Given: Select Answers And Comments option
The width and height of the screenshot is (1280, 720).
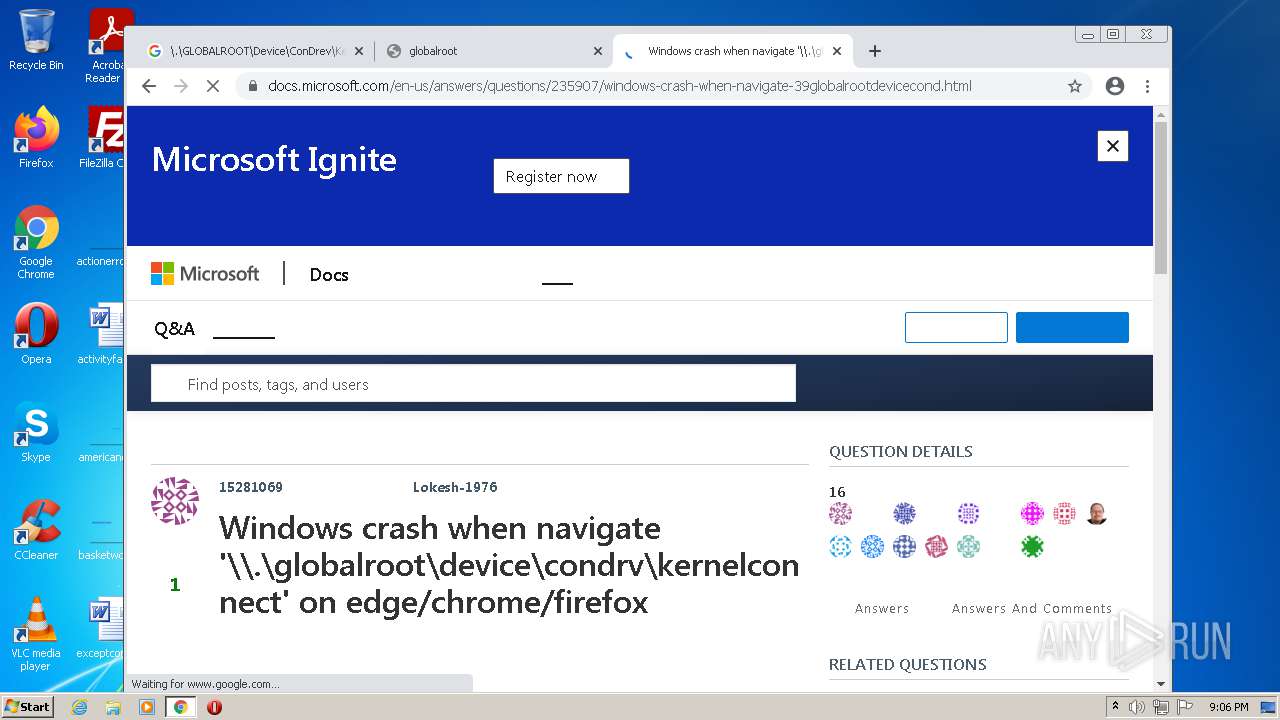Looking at the screenshot, I should click(x=1032, y=608).
